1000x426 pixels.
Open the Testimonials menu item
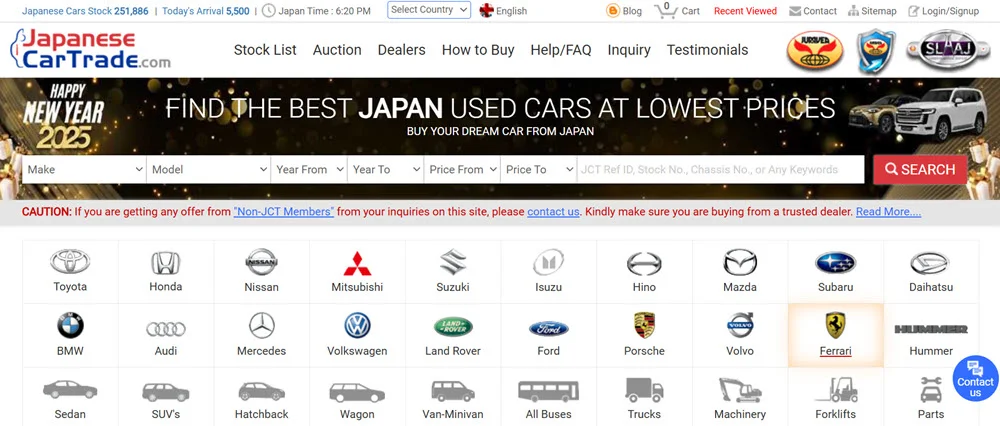tap(707, 50)
